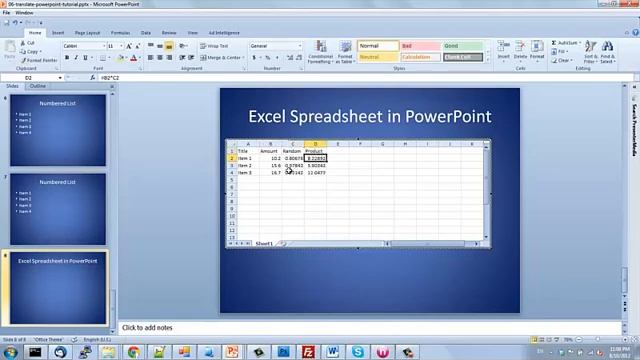Click the Copy command in the ribbon
Image resolution: width=640 pixels, height=360 pixels.
(x=31, y=52)
